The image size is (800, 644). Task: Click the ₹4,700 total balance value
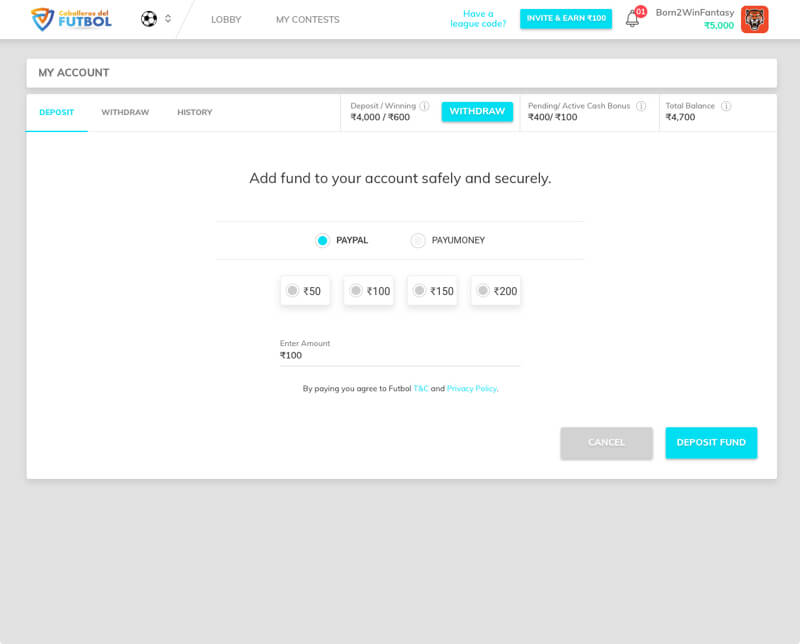pos(680,117)
